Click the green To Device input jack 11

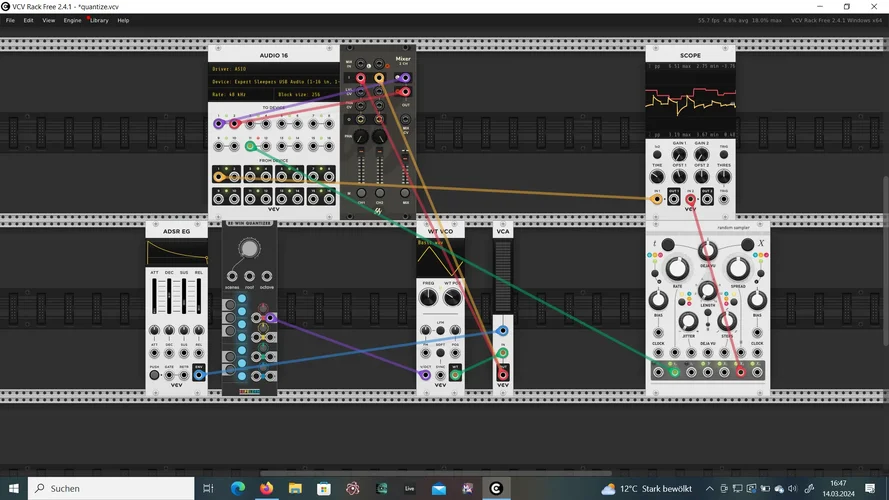pyautogui.click(x=250, y=146)
